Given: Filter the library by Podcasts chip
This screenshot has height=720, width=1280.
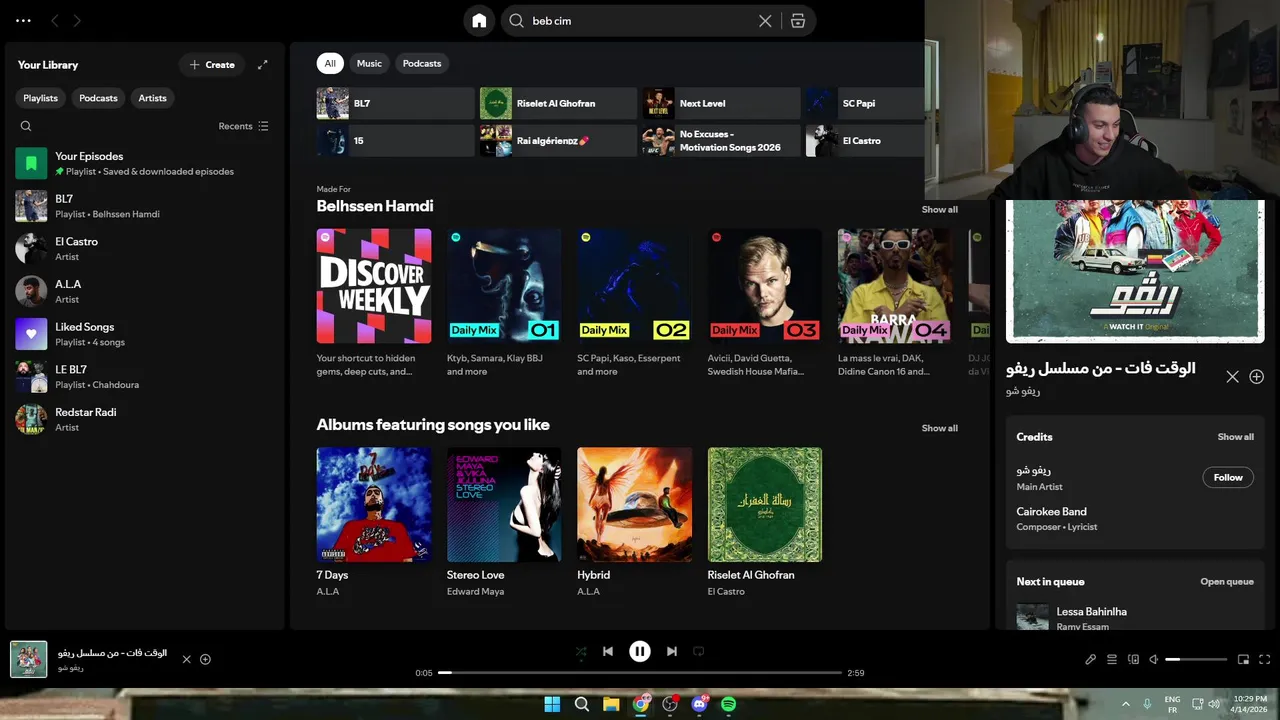Looking at the screenshot, I should point(98,98).
